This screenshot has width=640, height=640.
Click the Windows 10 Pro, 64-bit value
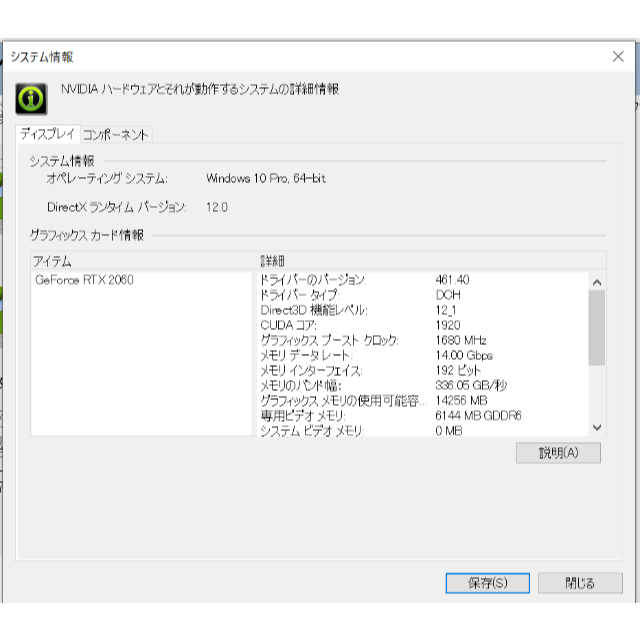point(266,178)
